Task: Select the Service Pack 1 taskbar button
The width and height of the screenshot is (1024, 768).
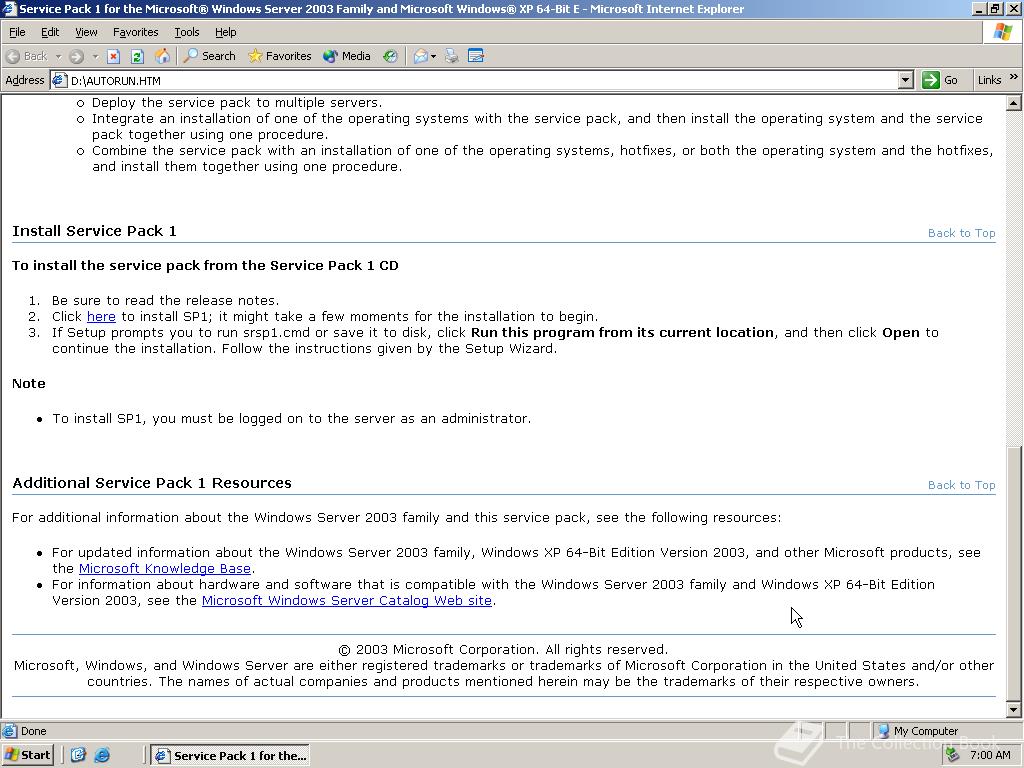Action: tap(230, 756)
